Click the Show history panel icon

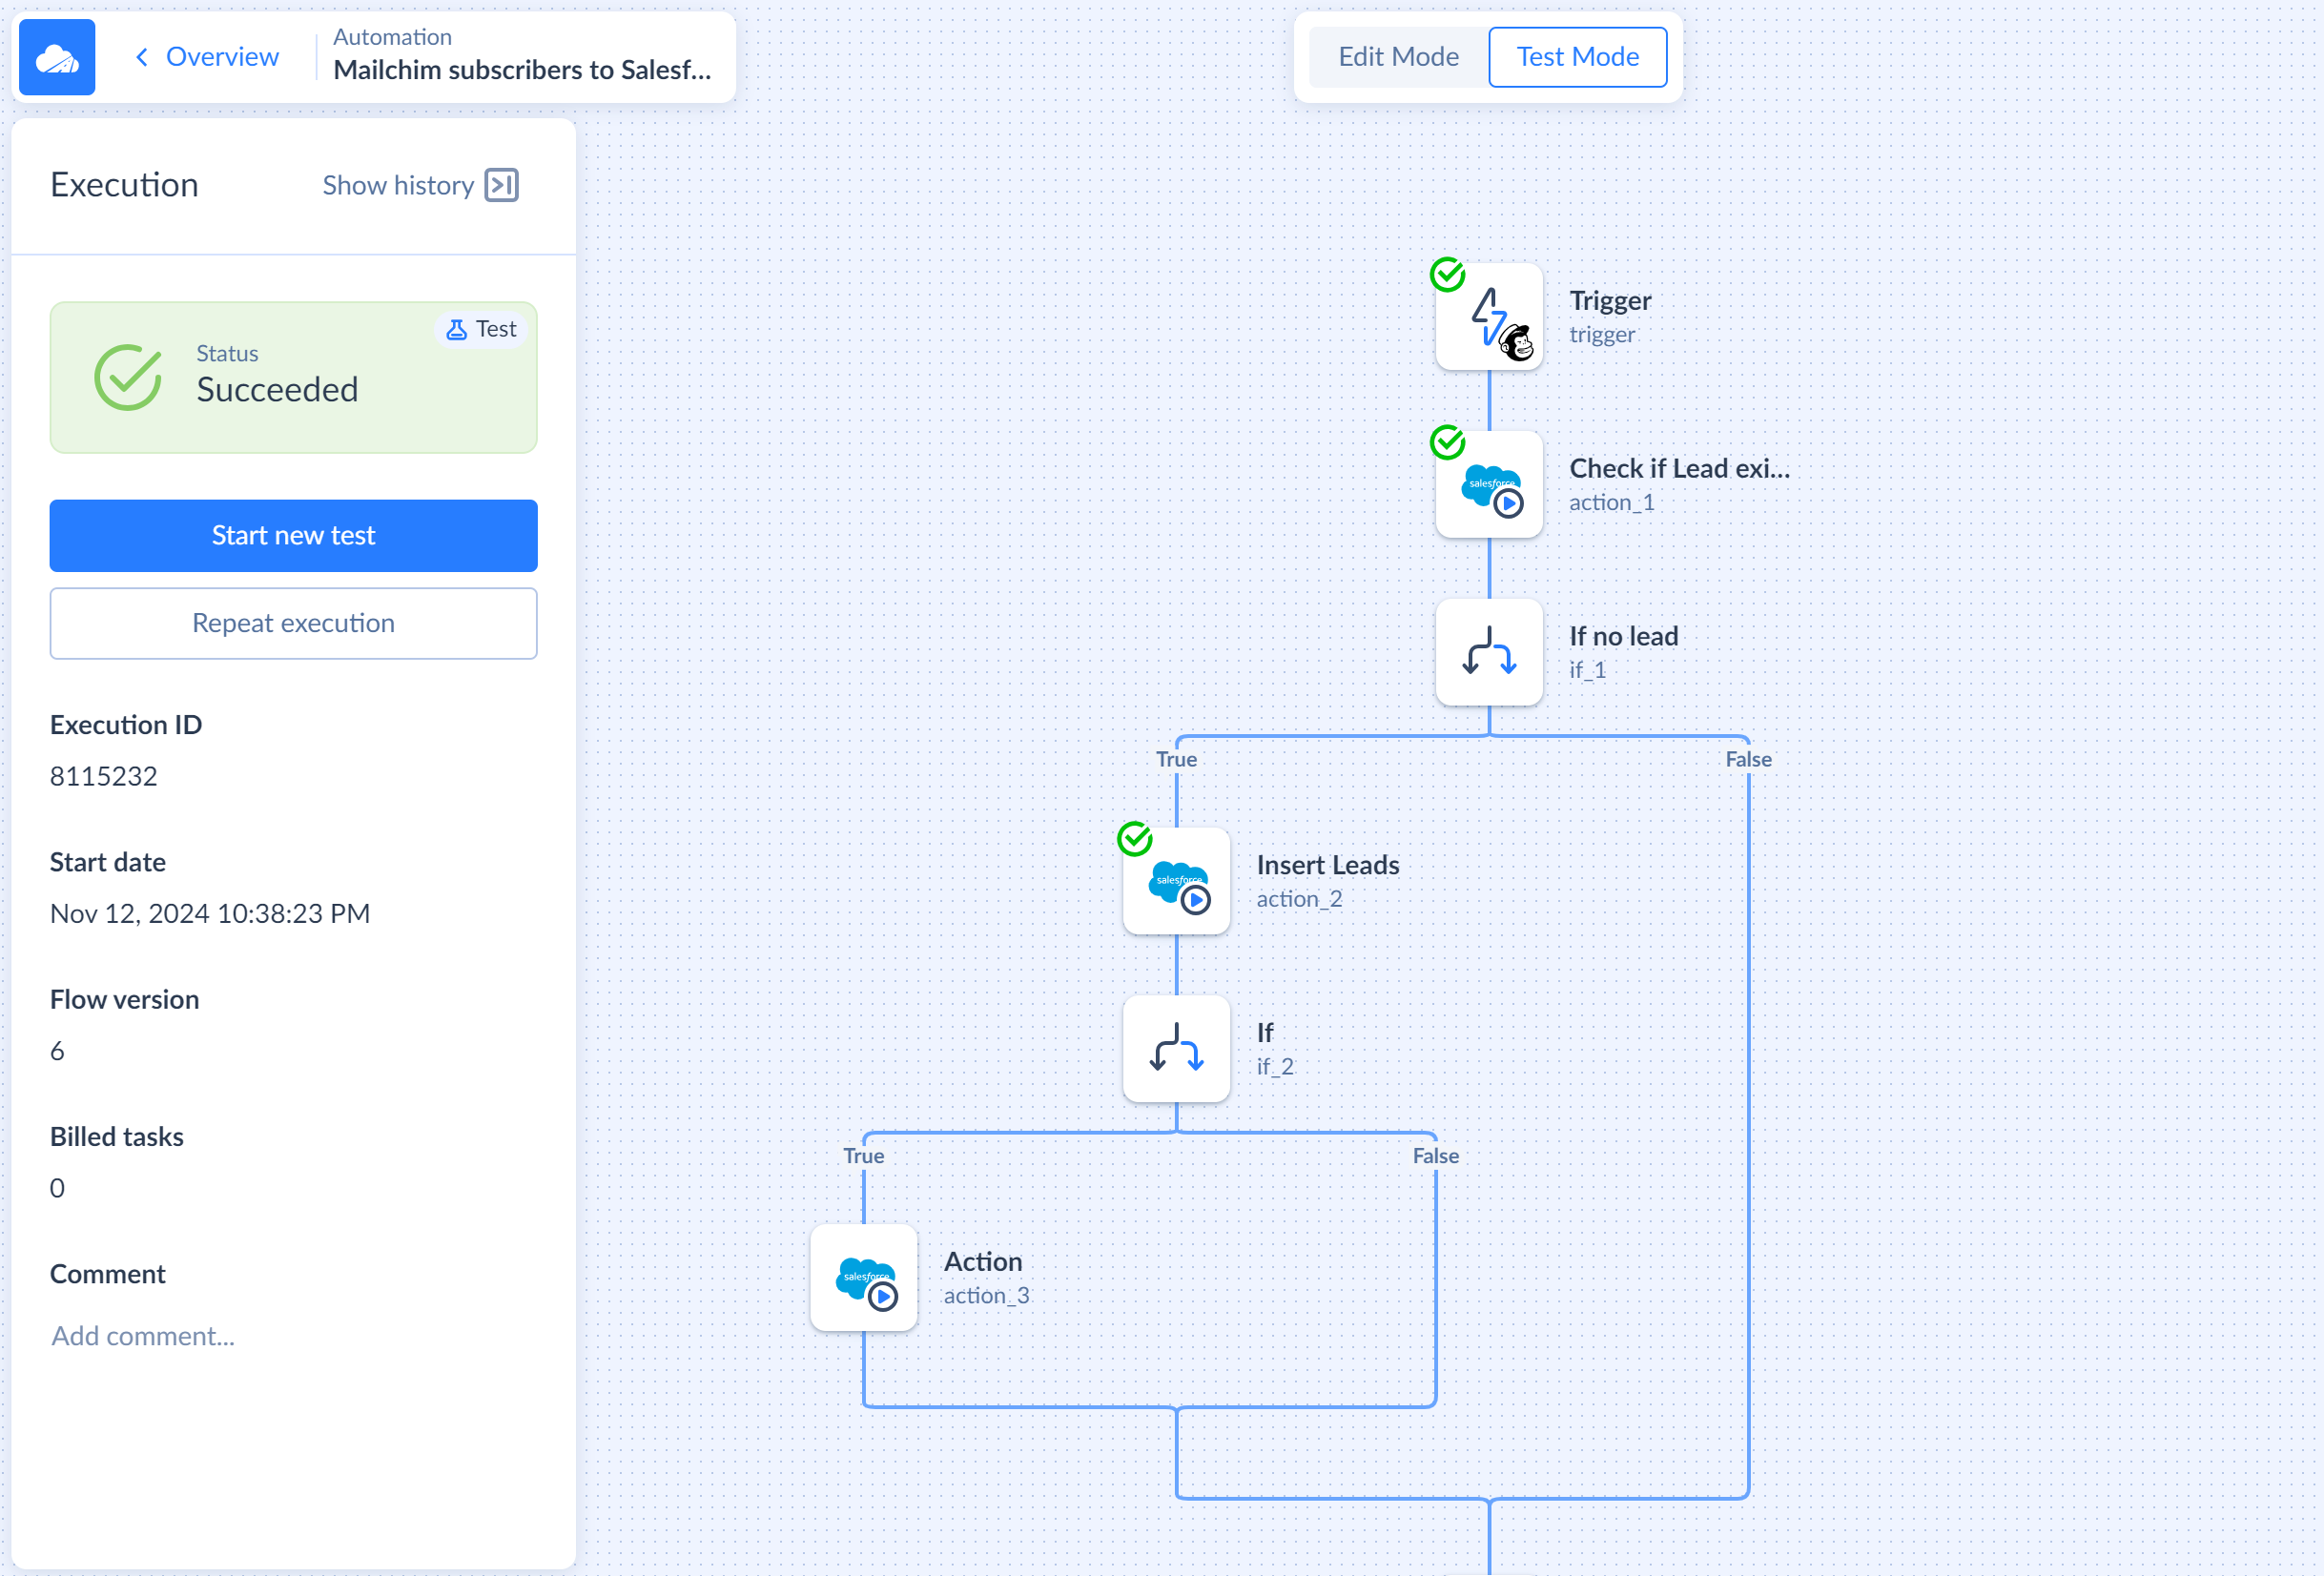pos(501,185)
